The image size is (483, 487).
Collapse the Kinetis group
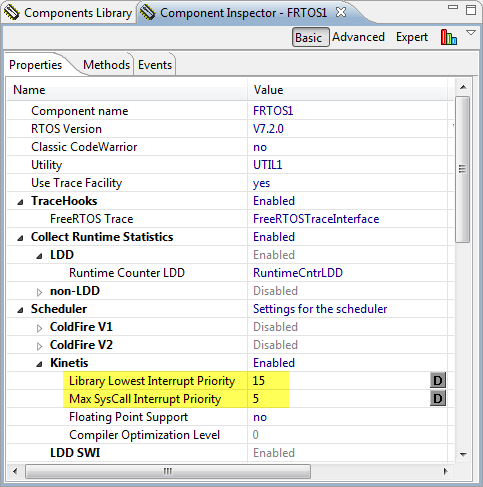point(40,364)
